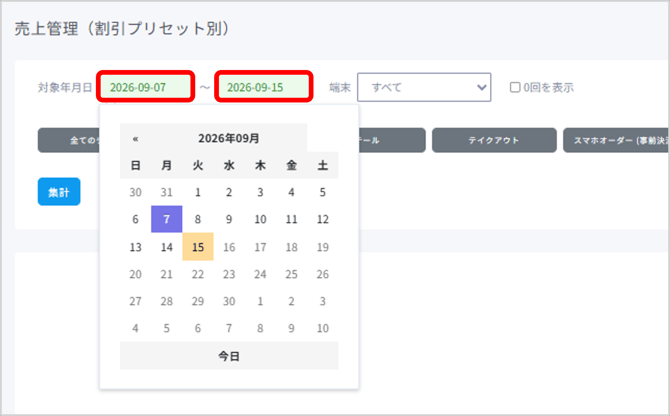Choose September 6 in the Sunday column
670x416 pixels.
[x=135, y=219]
